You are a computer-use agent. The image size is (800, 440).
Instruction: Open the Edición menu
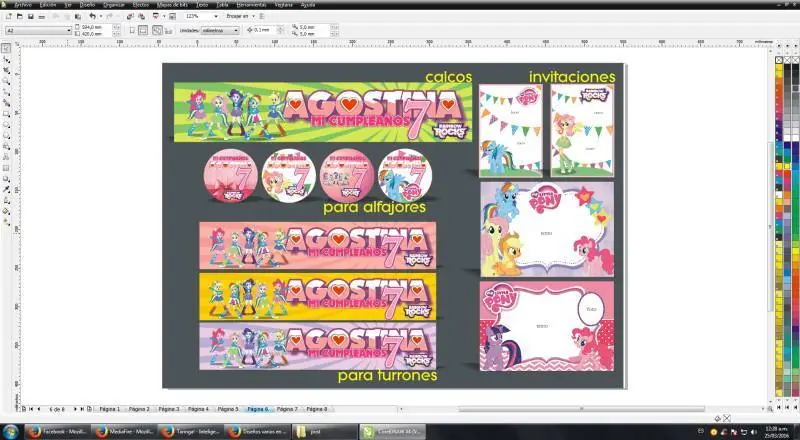48,5
